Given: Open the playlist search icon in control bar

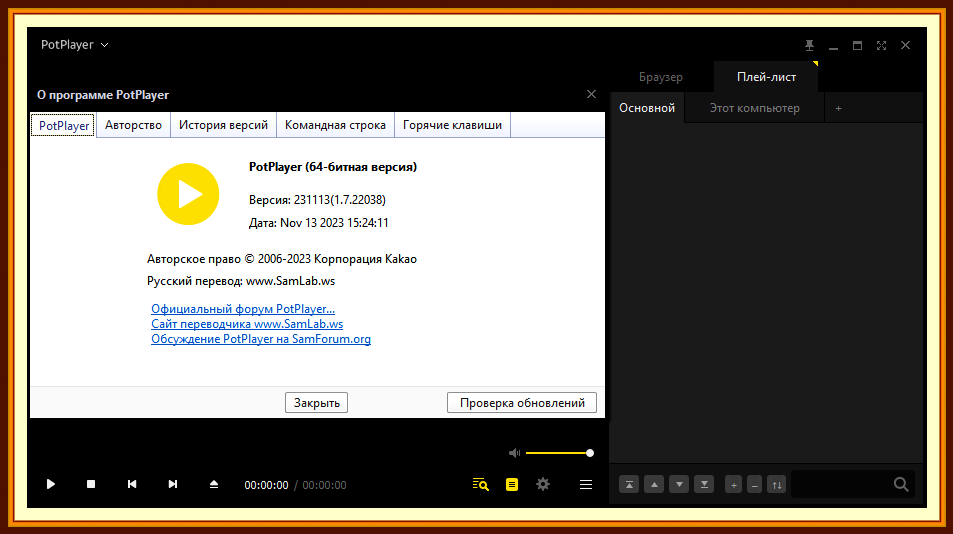Looking at the screenshot, I should click(481, 484).
